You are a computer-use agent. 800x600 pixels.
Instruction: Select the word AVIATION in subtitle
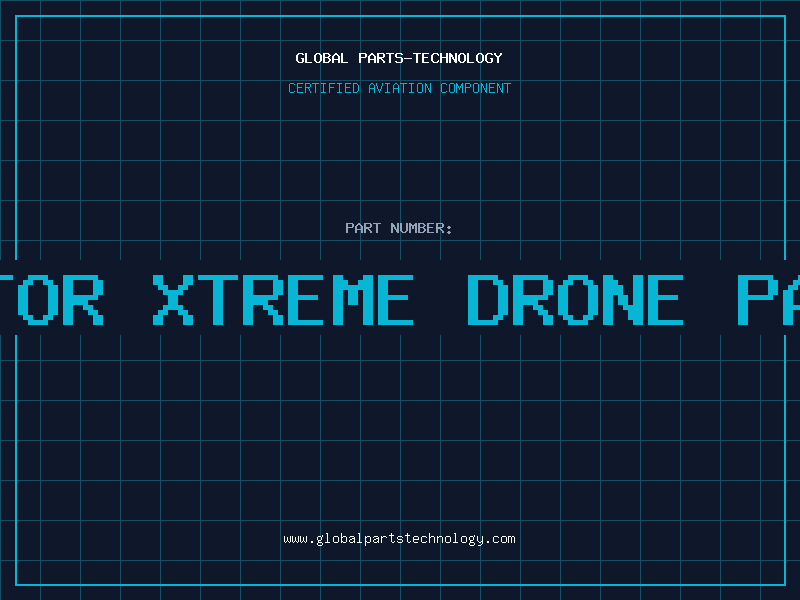(400, 88)
